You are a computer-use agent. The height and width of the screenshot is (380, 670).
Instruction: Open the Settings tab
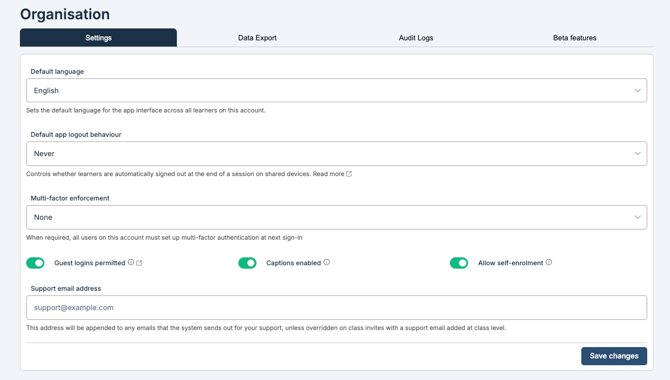click(x=98, y=38)
